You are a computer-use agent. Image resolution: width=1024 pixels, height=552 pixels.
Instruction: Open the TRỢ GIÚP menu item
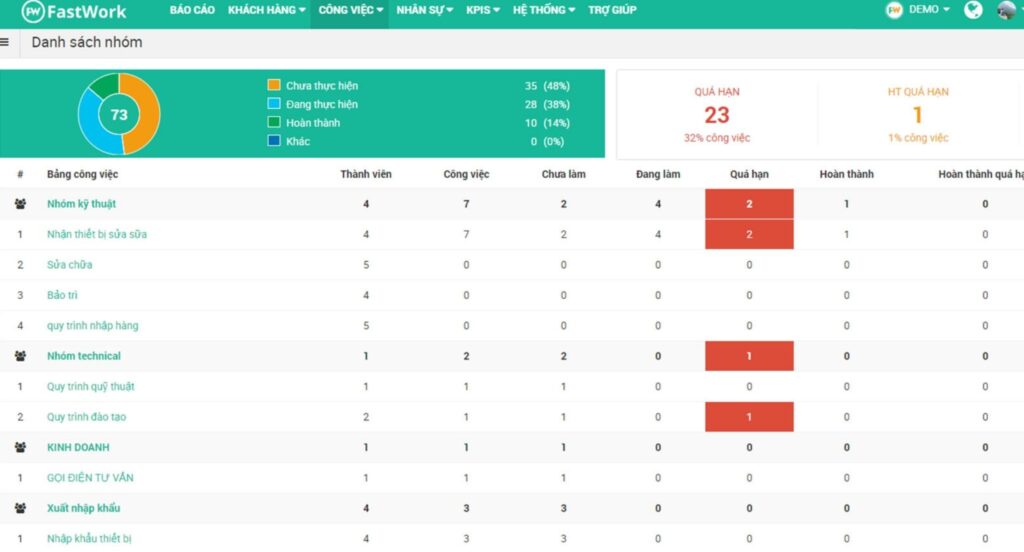(x=613, y=10)
